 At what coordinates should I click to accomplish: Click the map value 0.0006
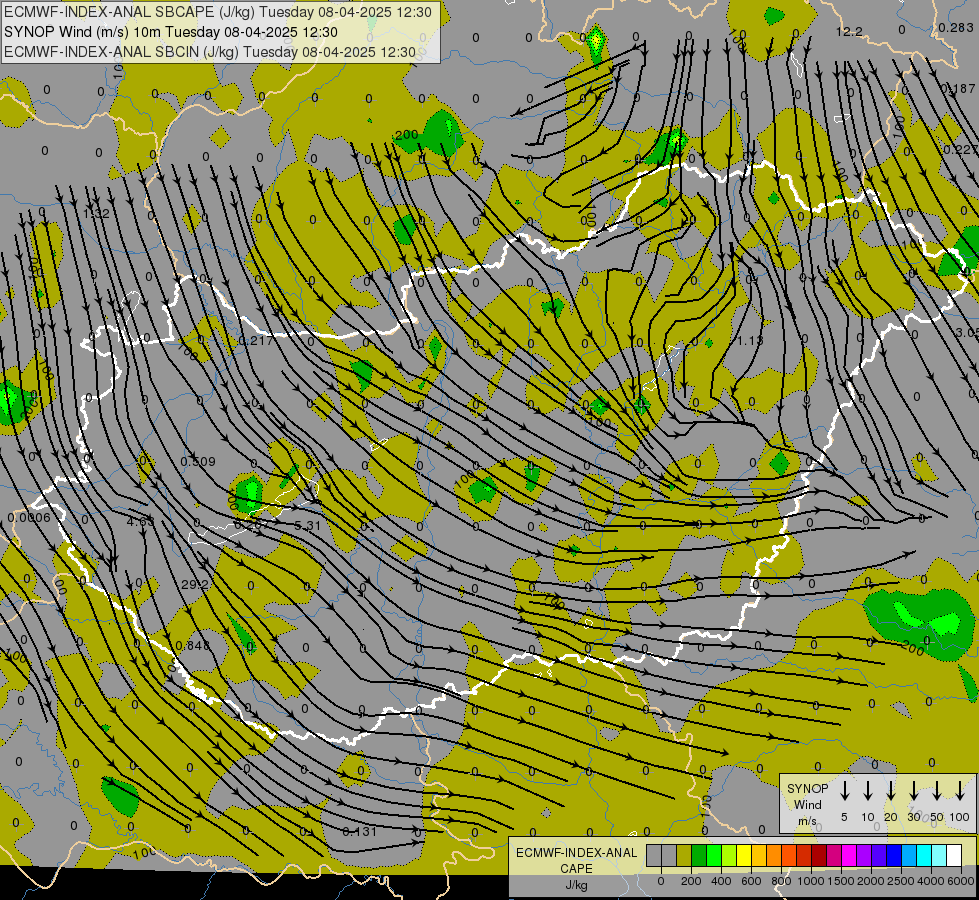pyautogui.click(x=29, y=518)
